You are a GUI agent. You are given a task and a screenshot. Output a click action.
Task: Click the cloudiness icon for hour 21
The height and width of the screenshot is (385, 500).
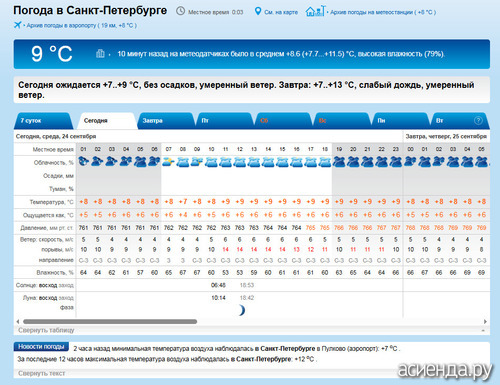(367, 162)
